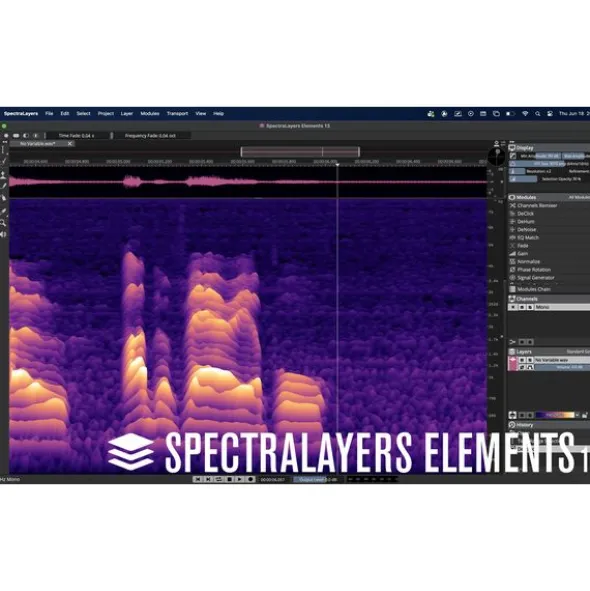The width and height of the screenshot is (590, 591).
Task: Open macOS Spotlight search icon
Action: click(538, 113)
